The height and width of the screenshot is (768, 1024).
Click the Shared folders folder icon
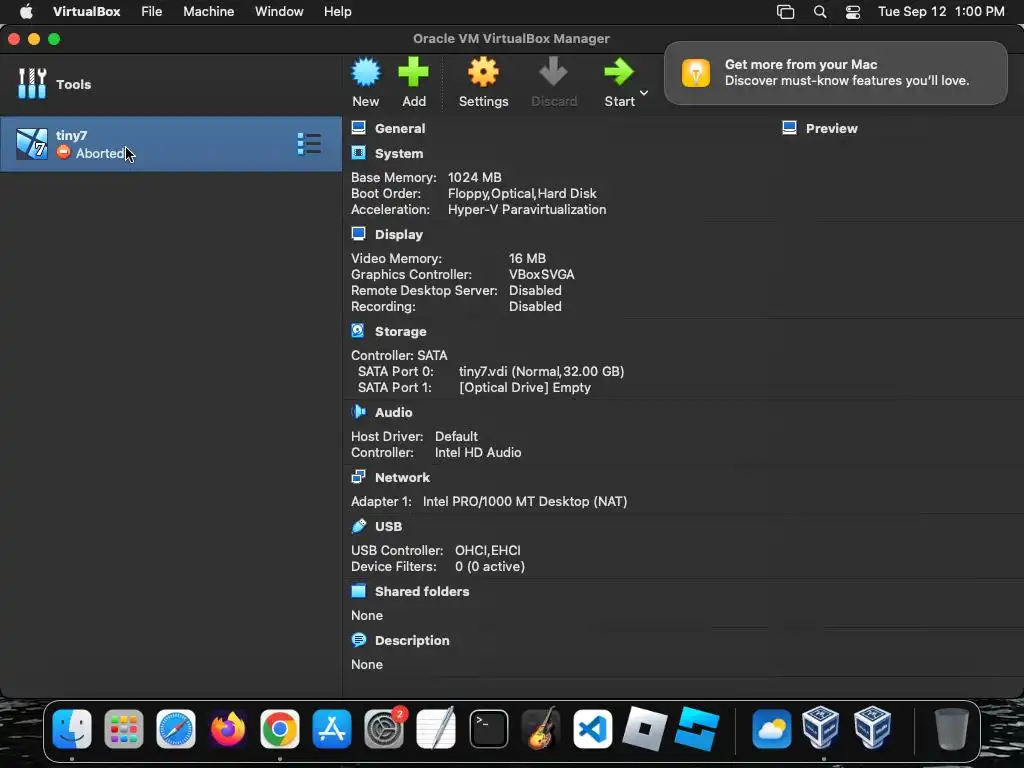point(359,591)
